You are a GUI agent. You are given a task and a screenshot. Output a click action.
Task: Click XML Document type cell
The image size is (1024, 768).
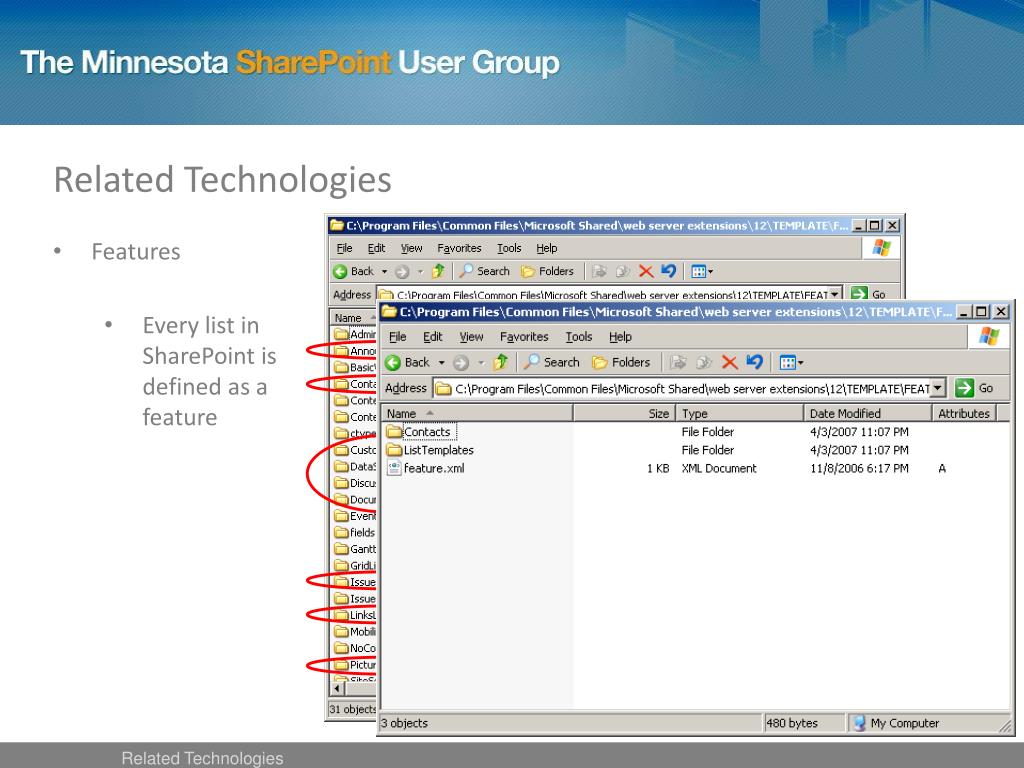coord(718,468)
